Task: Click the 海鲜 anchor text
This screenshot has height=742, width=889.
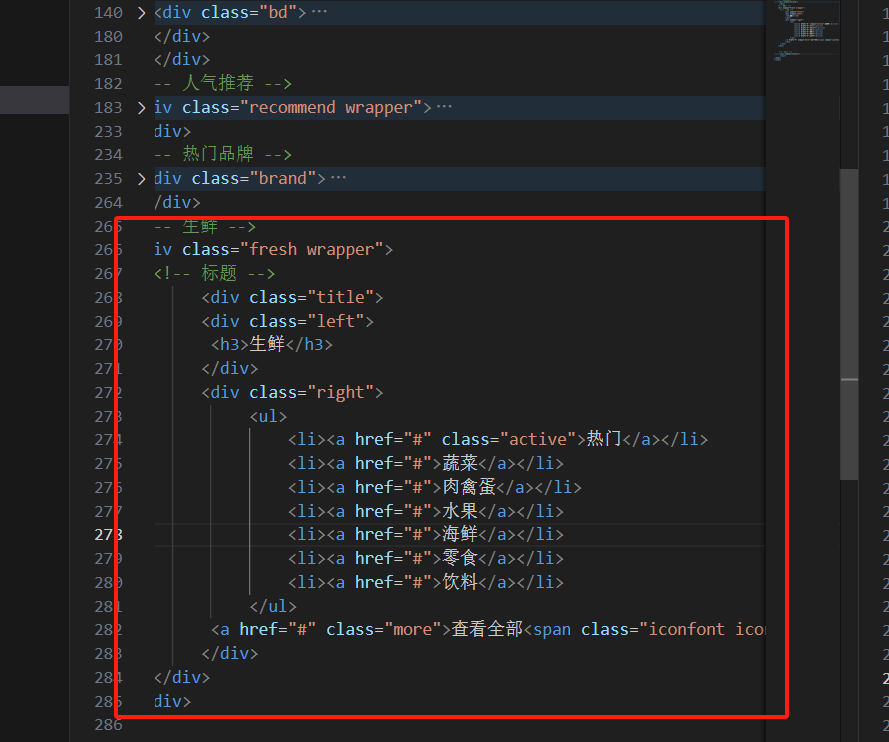Action: point(460,534)
